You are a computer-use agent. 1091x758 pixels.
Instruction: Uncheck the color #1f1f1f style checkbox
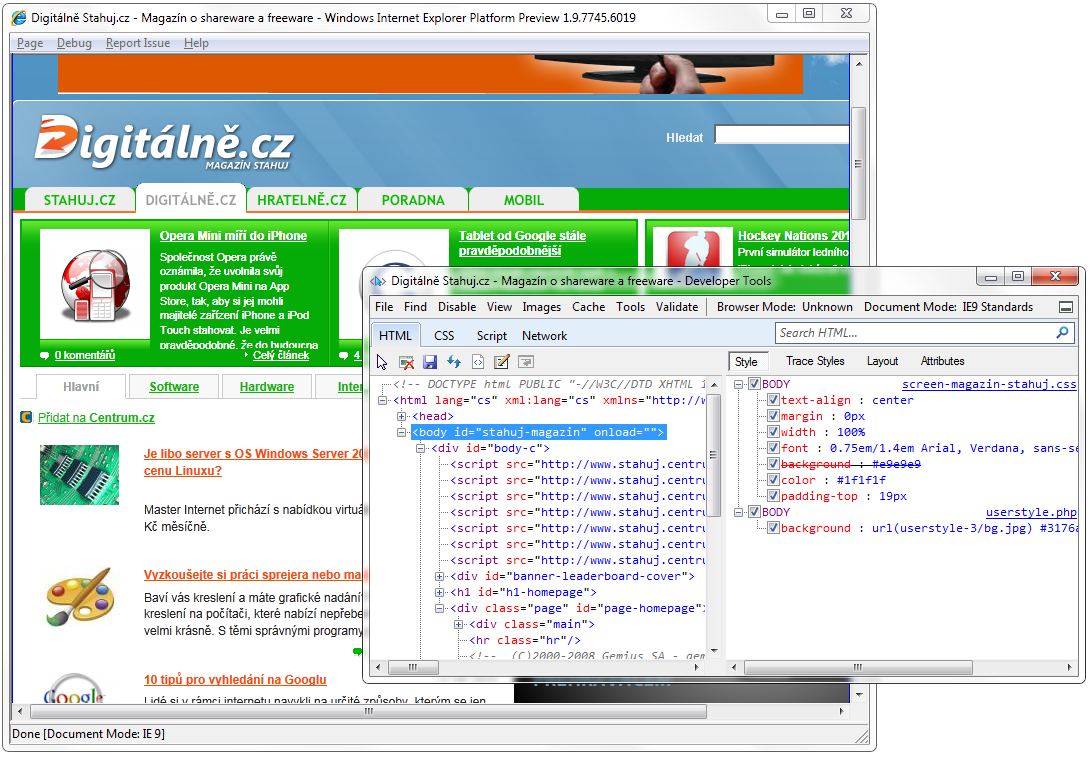[773, 480]
